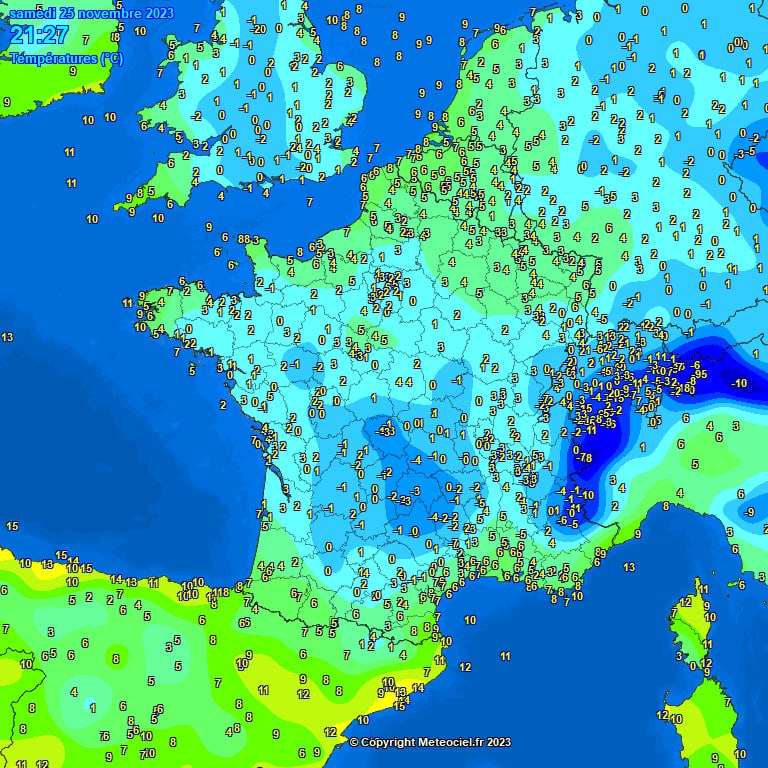Select the "Températures (°C)" map title
Image resolution: width=768 pixels, height=768 pixels.
[66, 59]
